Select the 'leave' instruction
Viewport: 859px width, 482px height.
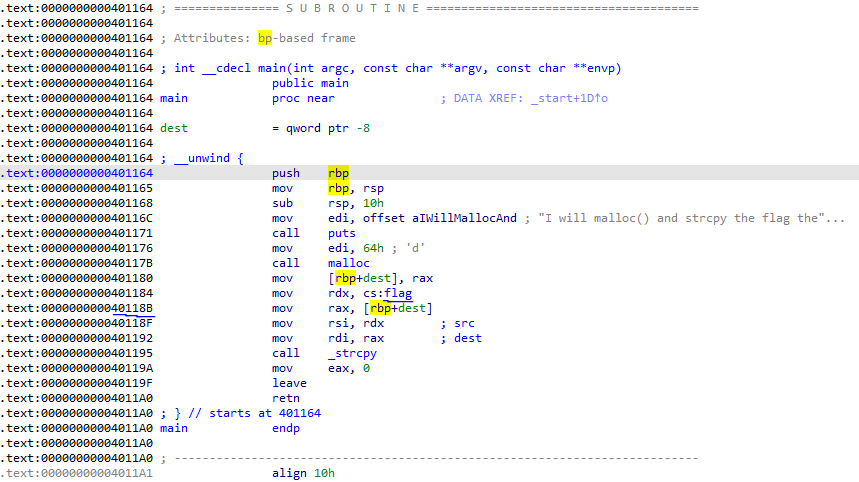(289, 383)
